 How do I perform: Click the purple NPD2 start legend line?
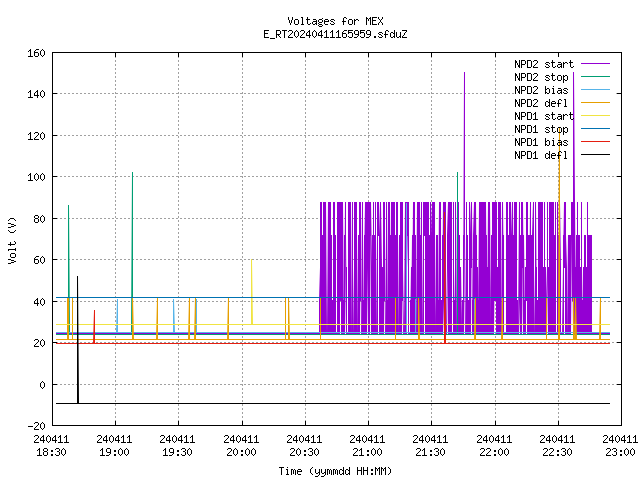click(x=595, y=64)
